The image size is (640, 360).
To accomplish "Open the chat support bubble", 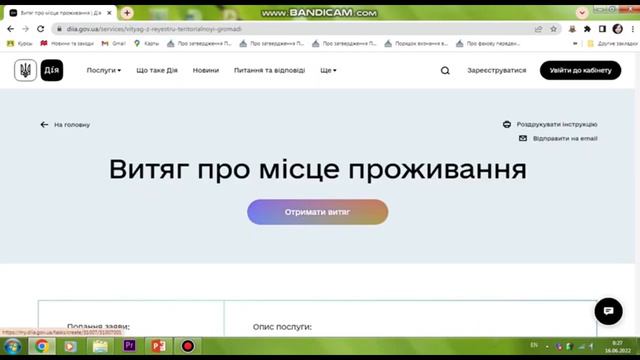I will coord(608,311).
